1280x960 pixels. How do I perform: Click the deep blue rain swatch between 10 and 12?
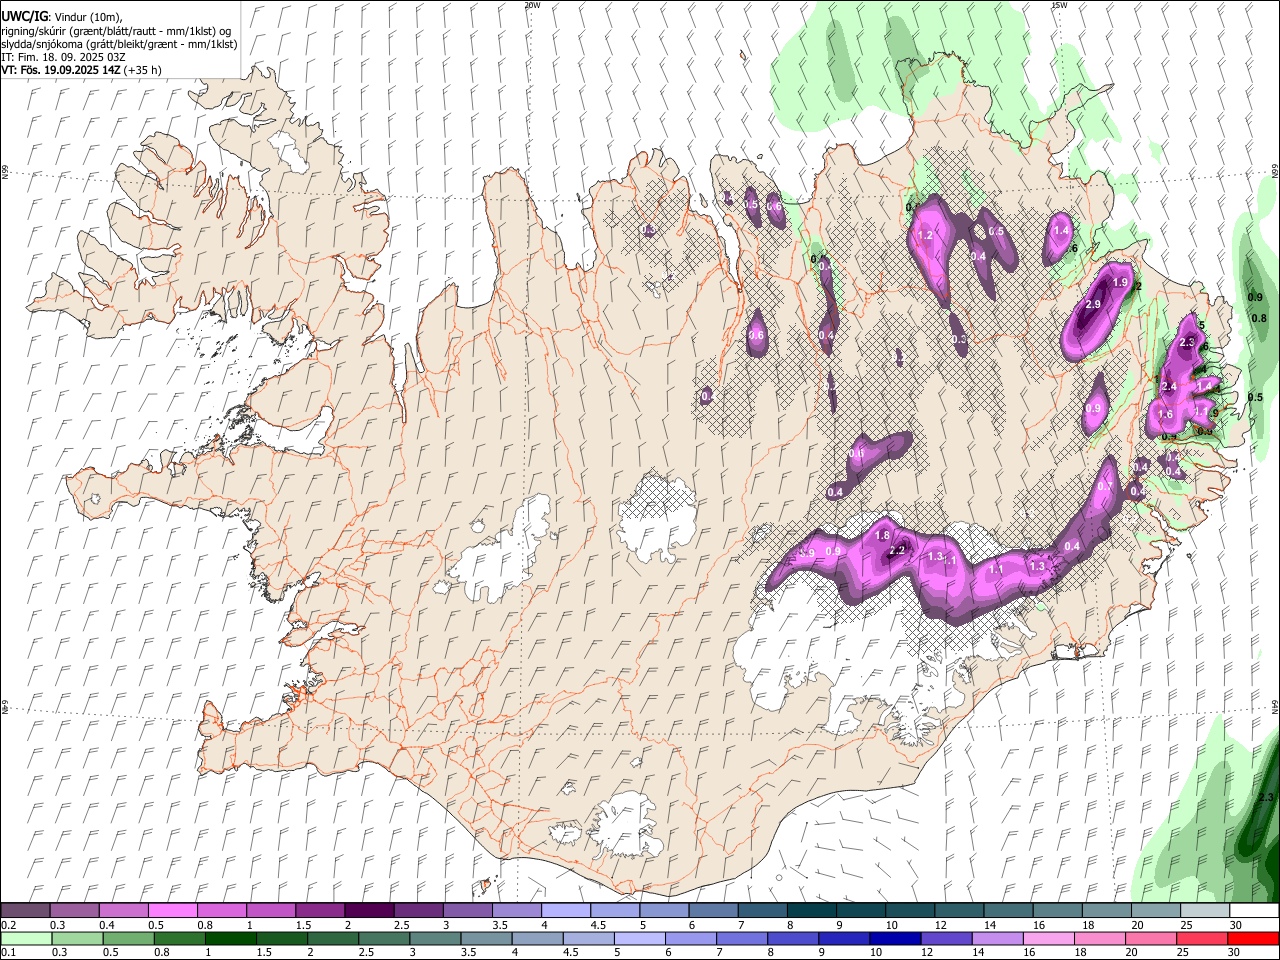tap(895, 938)
